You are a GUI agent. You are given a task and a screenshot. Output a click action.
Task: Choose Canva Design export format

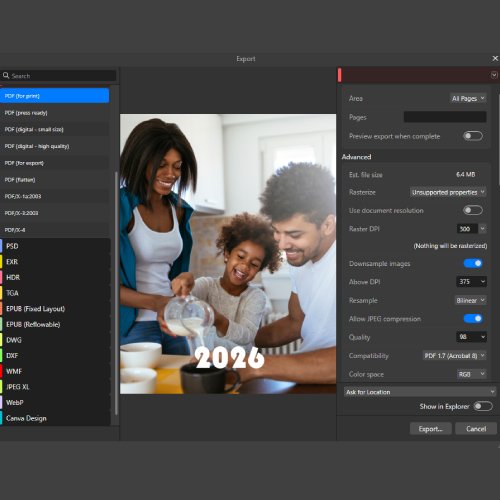click(55, 418)
